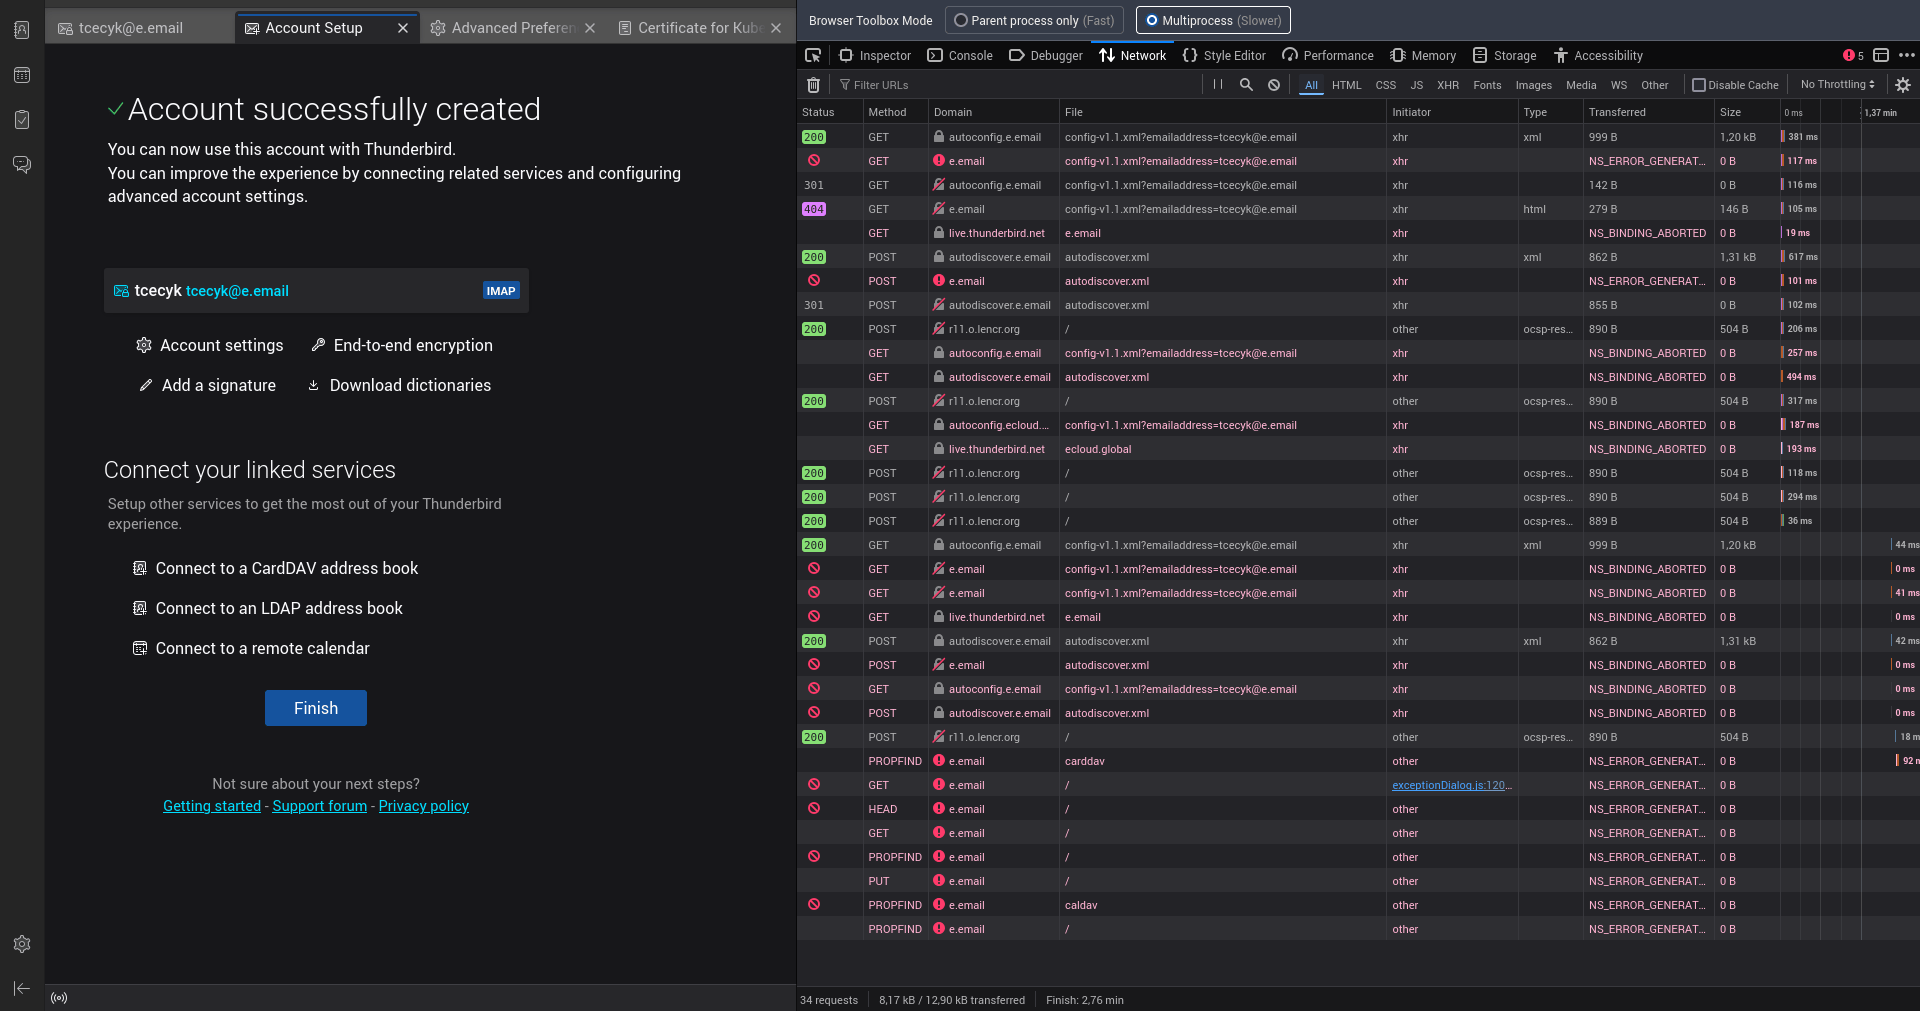Connect to an LDAP address book
This screenshot has height=1011, width=1920.
(268, 608)
